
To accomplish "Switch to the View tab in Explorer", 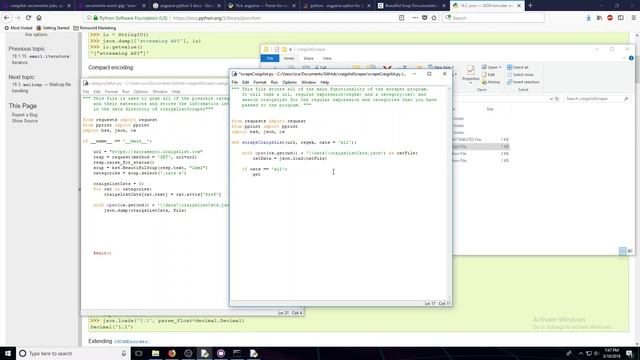I will 327,58.
